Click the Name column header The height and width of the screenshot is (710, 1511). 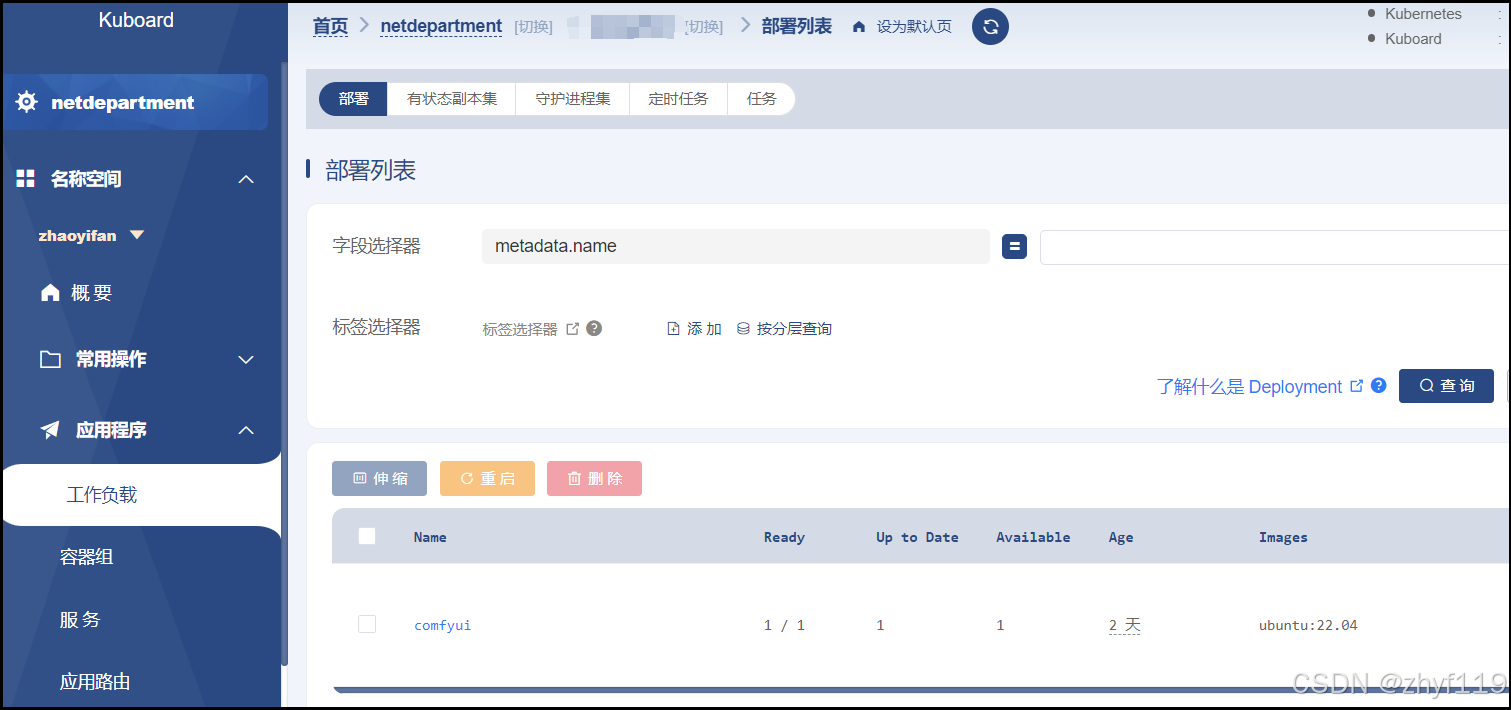click(x=430, y=537)
